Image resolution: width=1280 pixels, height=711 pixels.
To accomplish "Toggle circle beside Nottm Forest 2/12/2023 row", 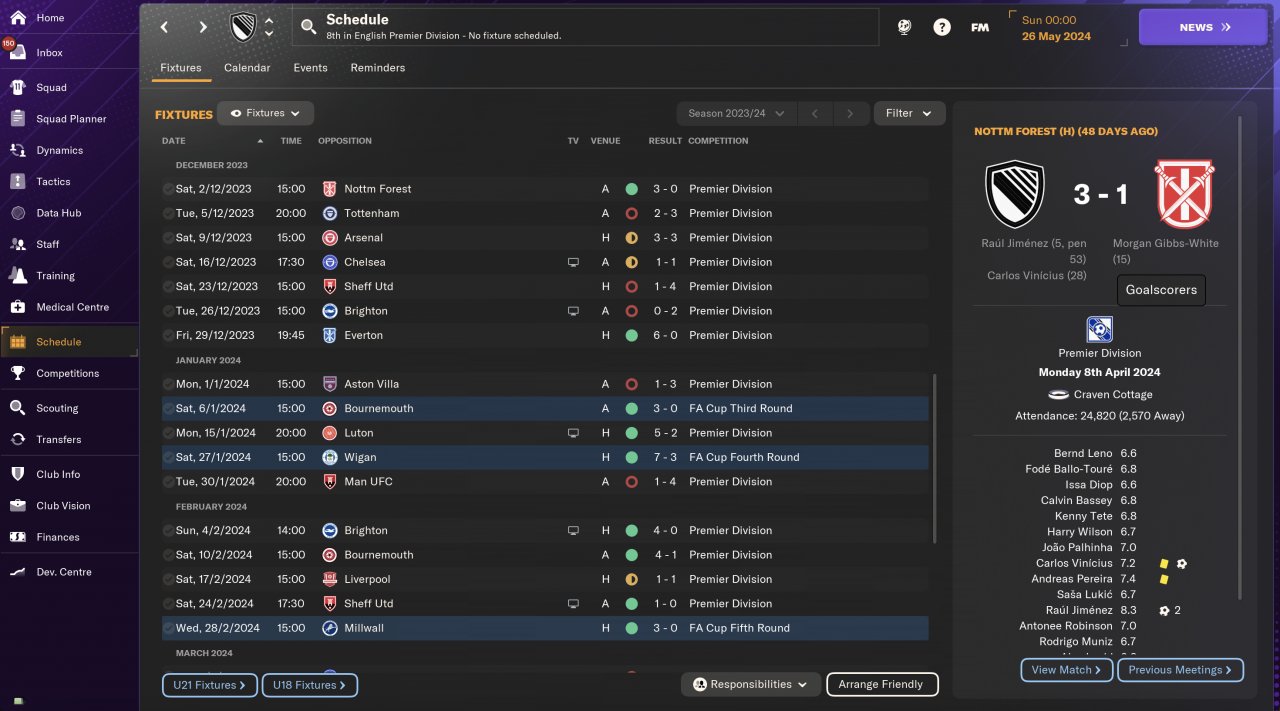I will tap(168, 189).
